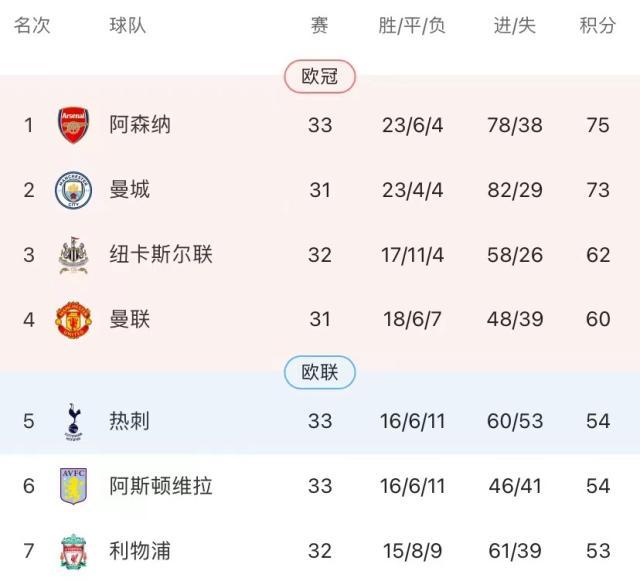Click the Manchester United crest icon
Screen dimensions: 640x581
[x=73, y=320]
